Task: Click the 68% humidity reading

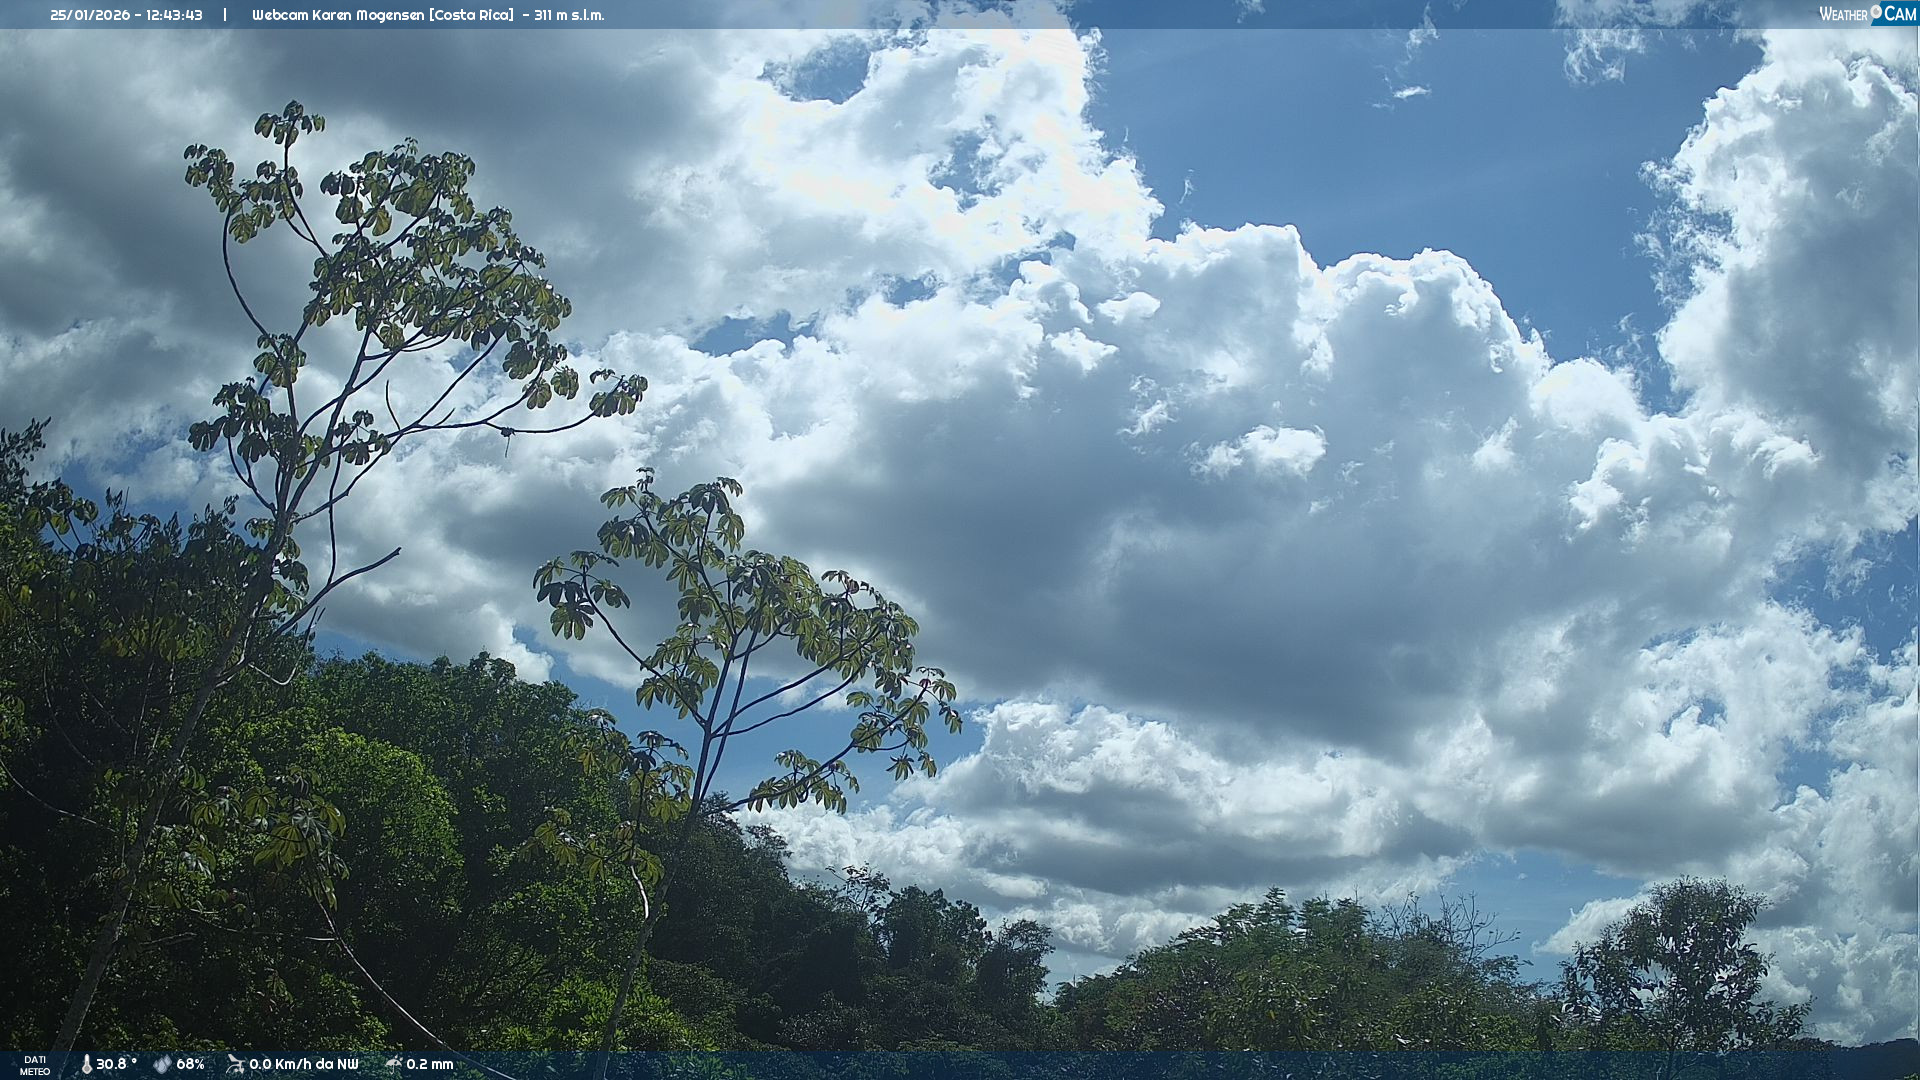Action: click(190, 1064)
